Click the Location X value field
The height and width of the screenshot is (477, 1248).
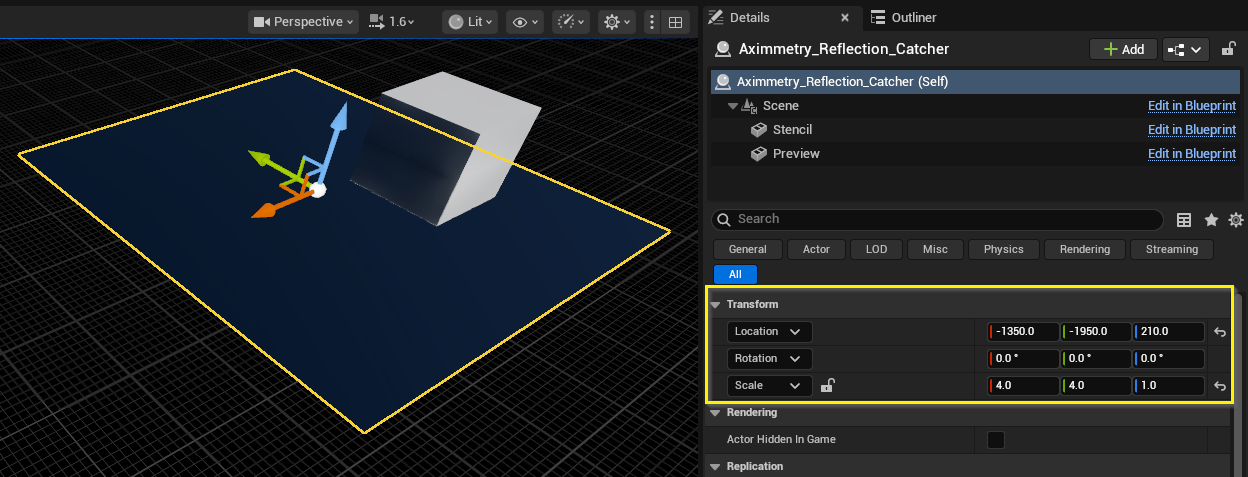pos(1023,332)
